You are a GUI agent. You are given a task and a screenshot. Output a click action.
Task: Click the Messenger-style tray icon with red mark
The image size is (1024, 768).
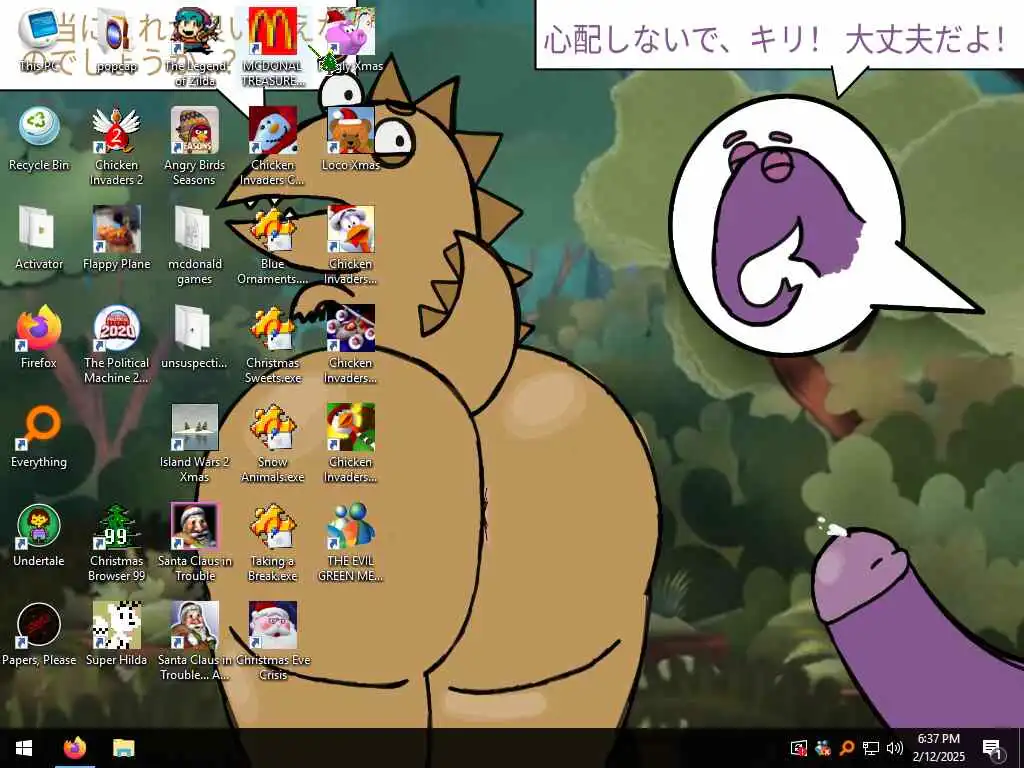[x=823, y=748]
